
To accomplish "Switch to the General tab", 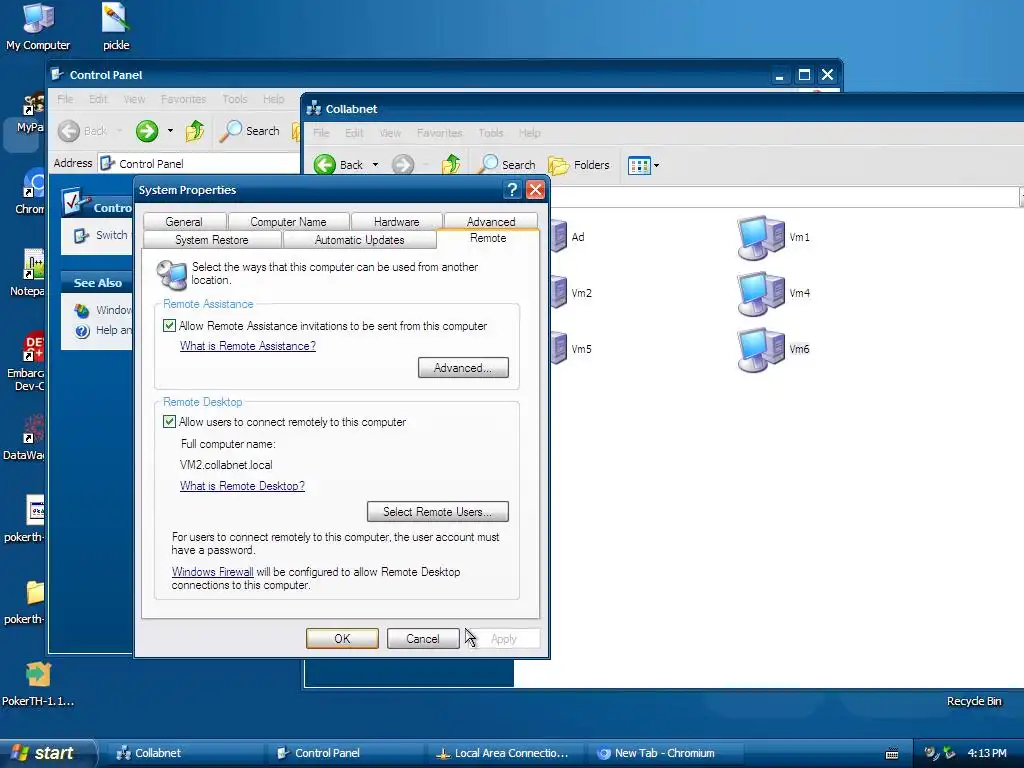I will pos(184,221).
